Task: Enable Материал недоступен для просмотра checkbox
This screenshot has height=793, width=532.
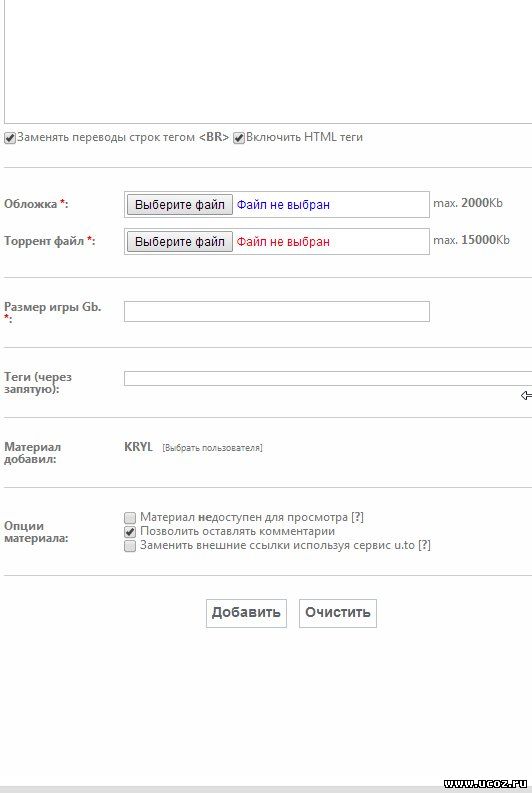Action: (x=130, y=517)
